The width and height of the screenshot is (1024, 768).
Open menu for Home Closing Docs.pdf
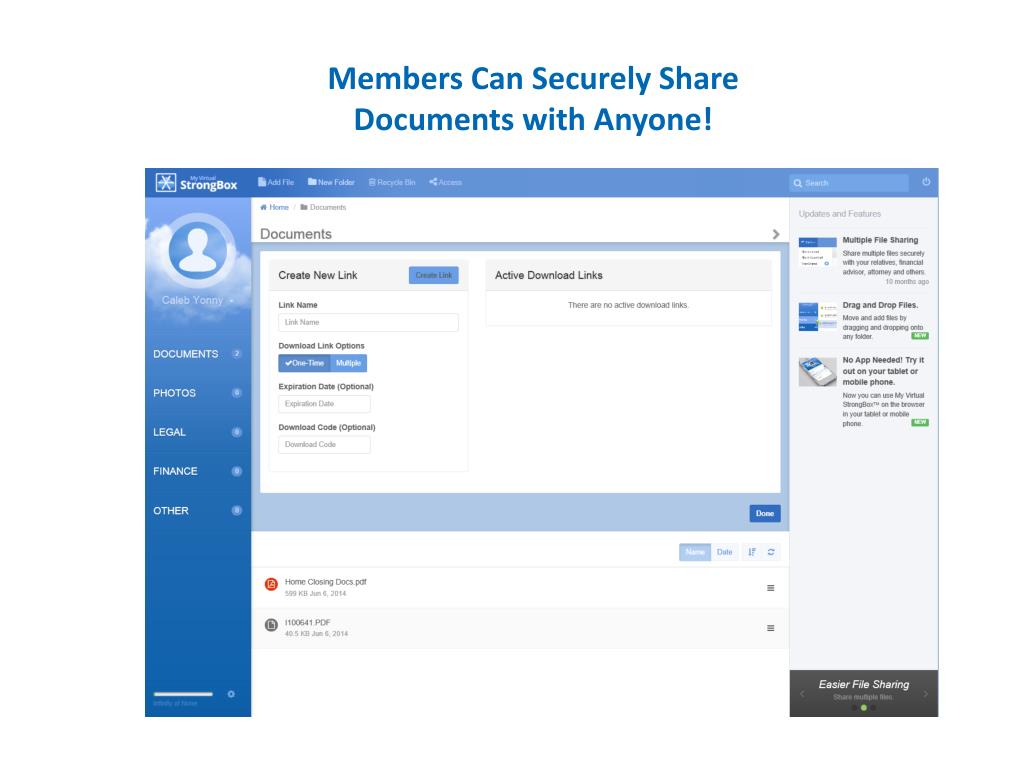coord(771,588)
